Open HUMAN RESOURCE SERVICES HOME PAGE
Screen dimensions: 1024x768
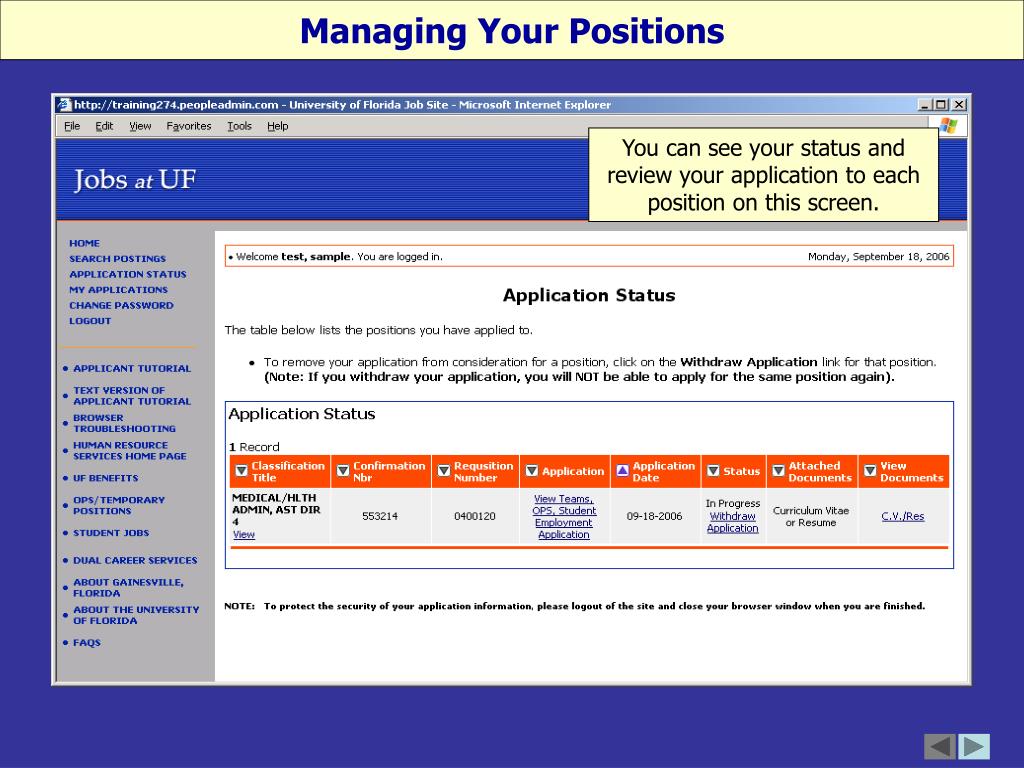click(x=129, y=451)
